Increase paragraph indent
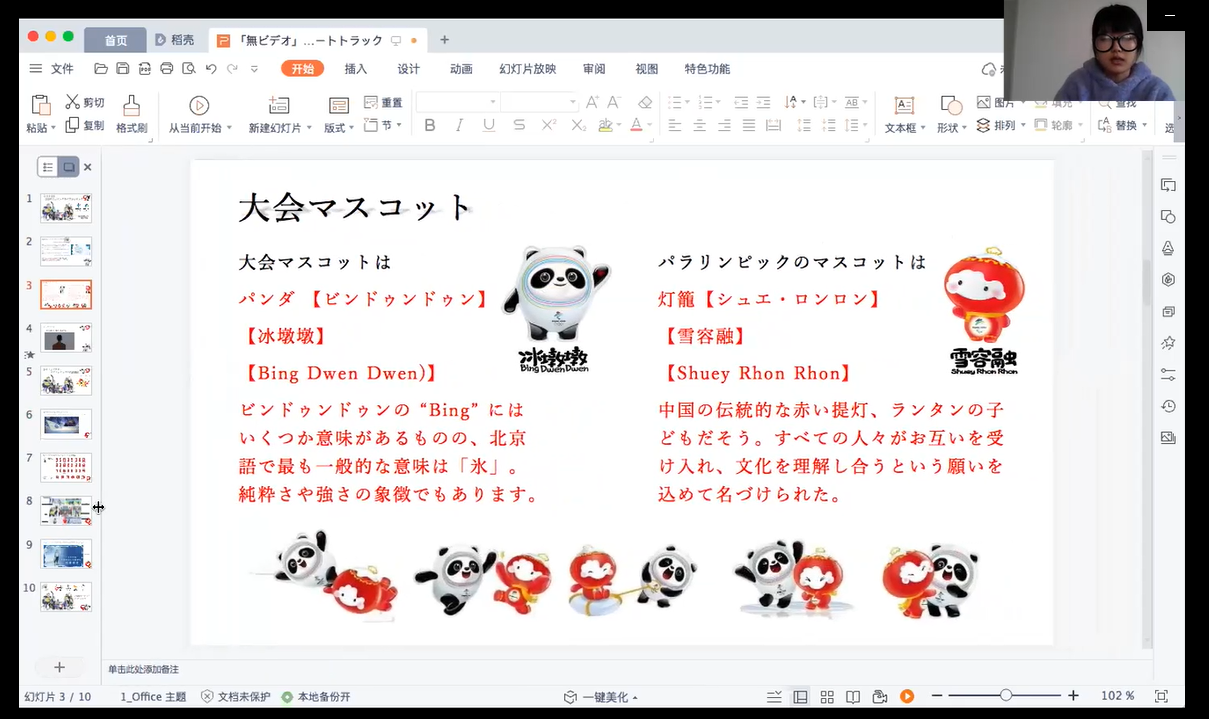The height and width of the screenshot is (719, 1209). pos(764,102)
